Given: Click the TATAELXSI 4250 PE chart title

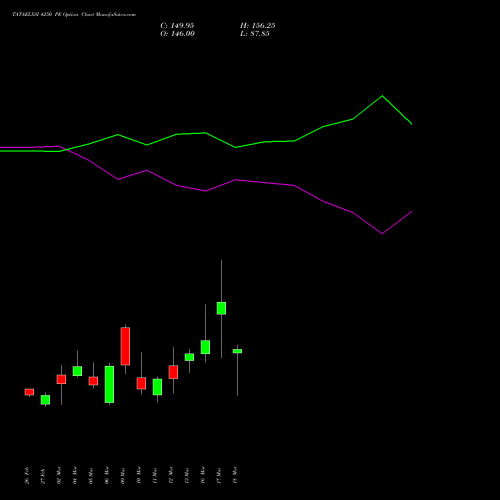Looking at the screenshot, I should pos(74,15).
